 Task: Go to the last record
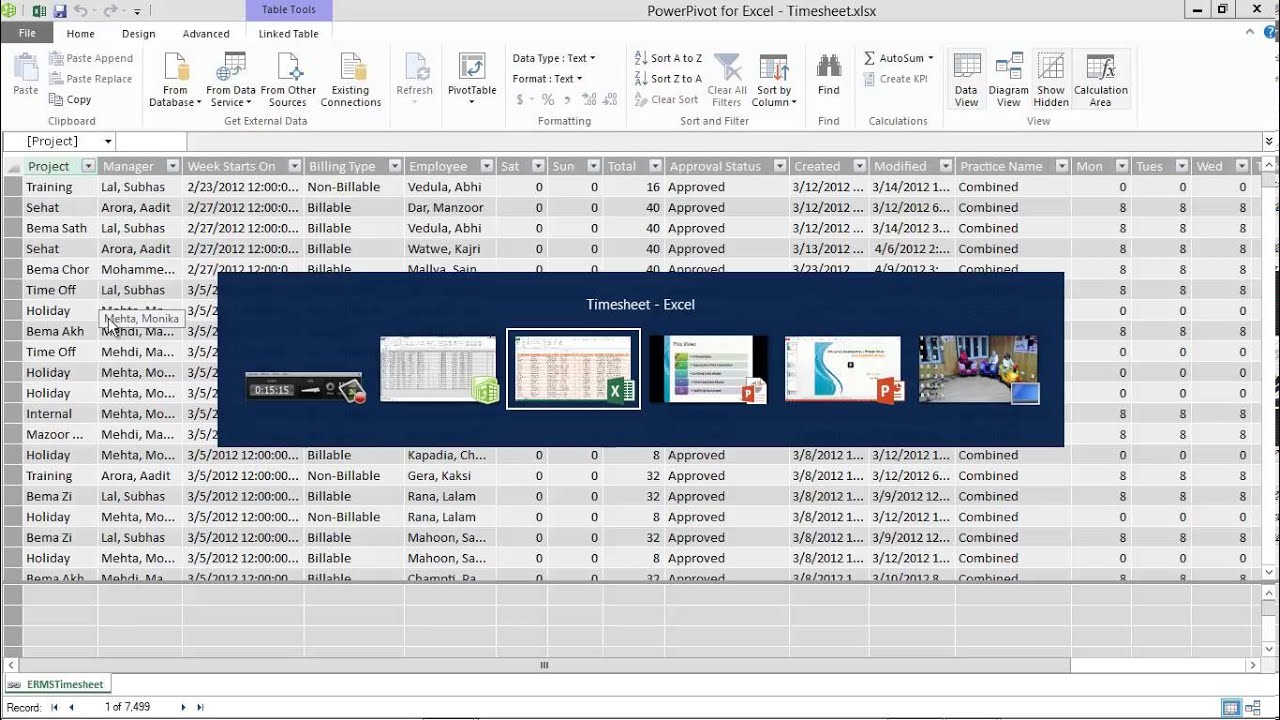tap(200, 708)
